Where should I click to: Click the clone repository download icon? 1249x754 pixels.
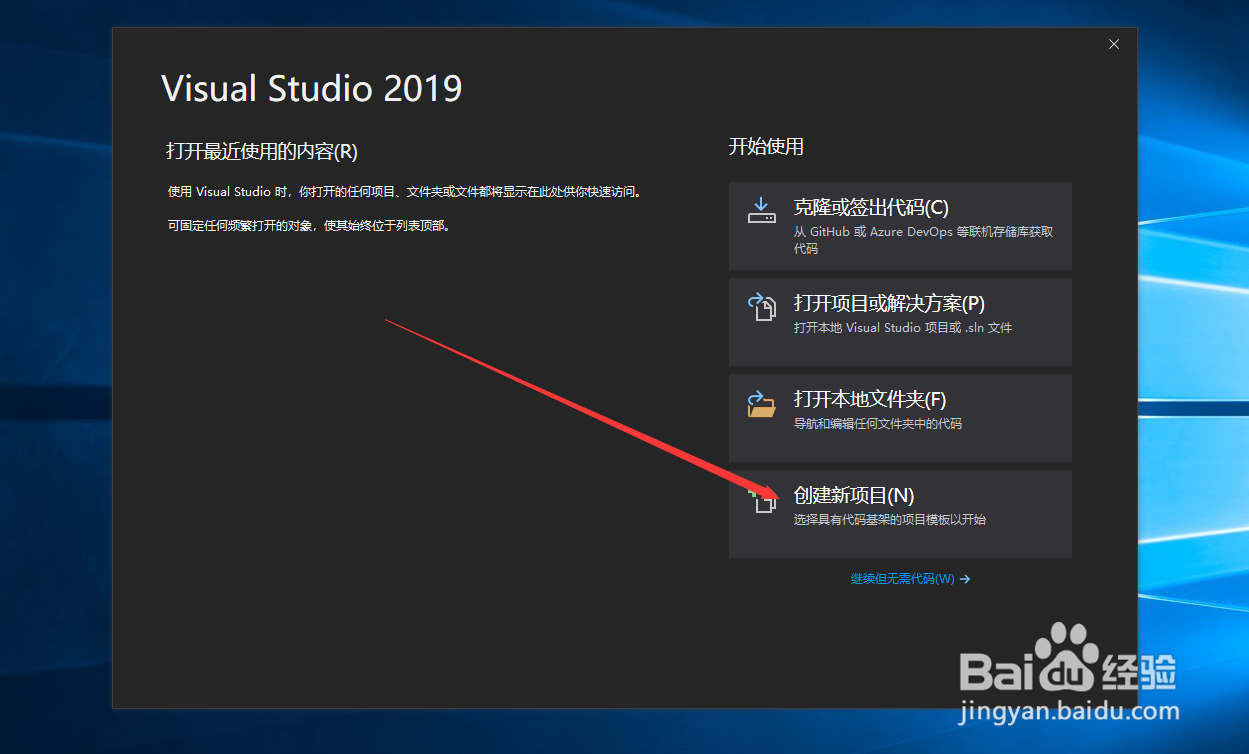762,210
